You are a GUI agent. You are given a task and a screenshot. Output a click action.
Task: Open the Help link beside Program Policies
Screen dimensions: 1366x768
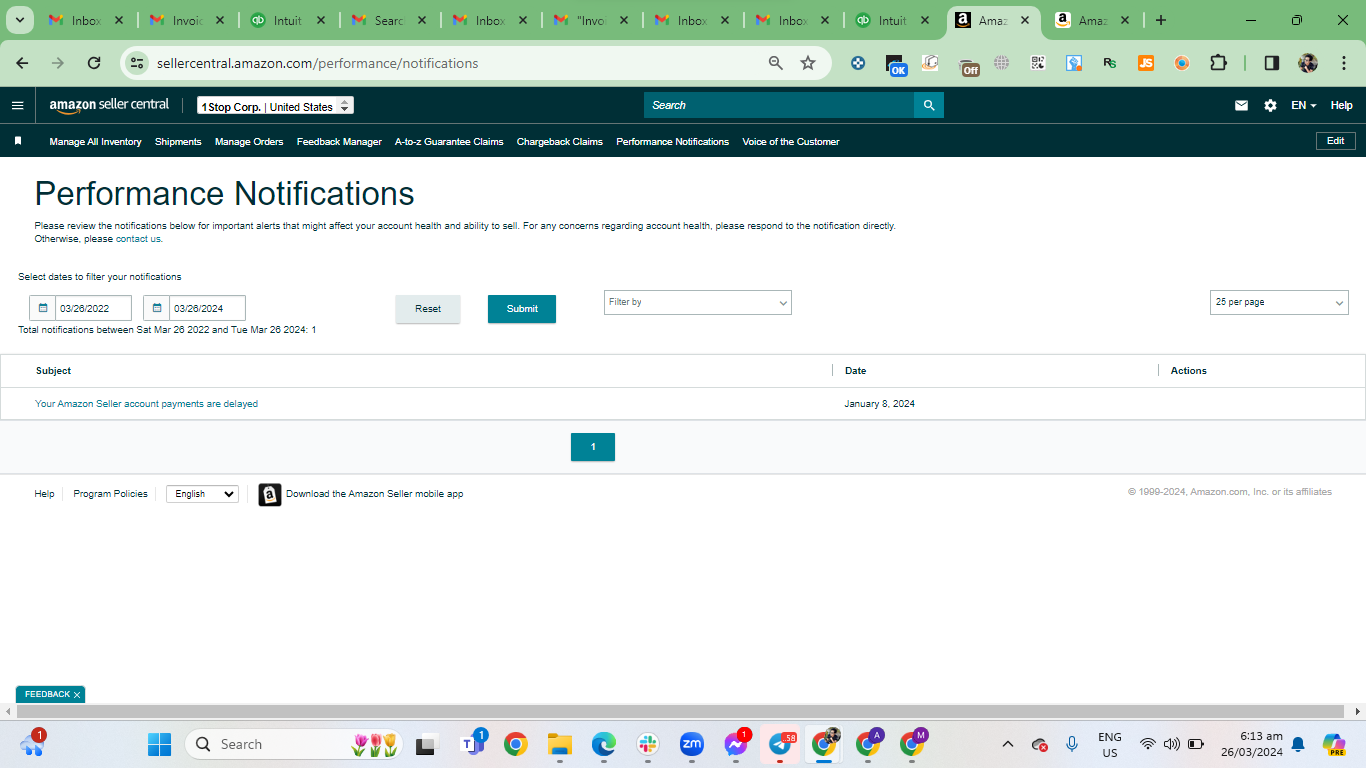click(44, 494)
